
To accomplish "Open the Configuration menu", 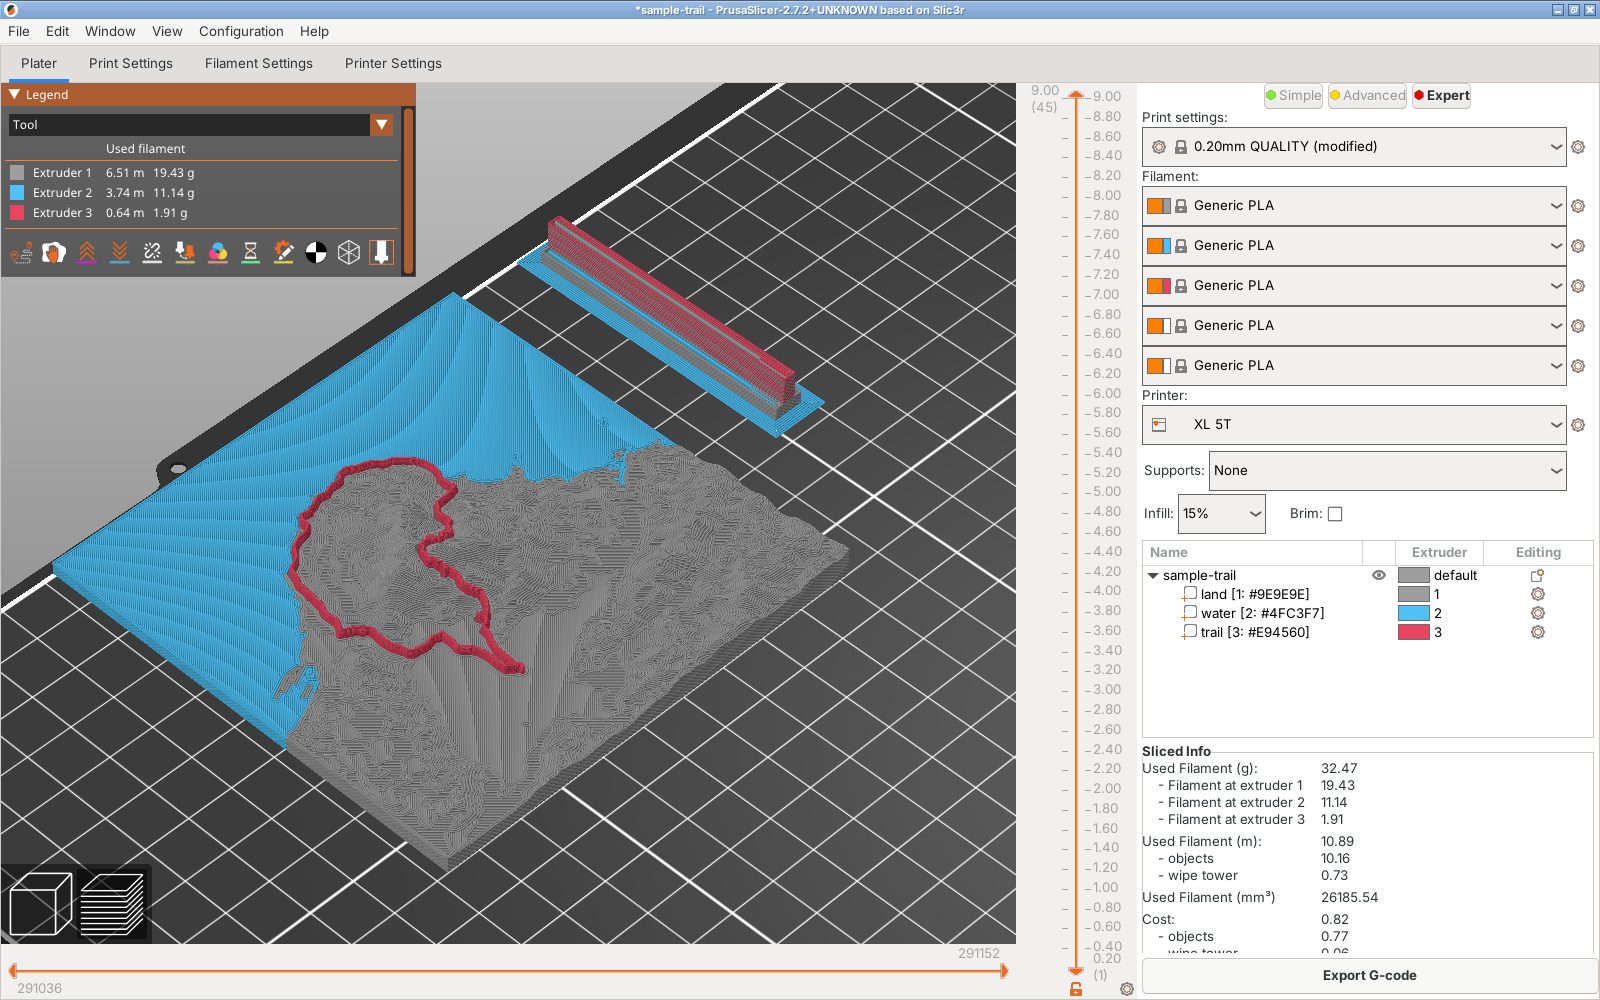I will click(x=241, y=31).
